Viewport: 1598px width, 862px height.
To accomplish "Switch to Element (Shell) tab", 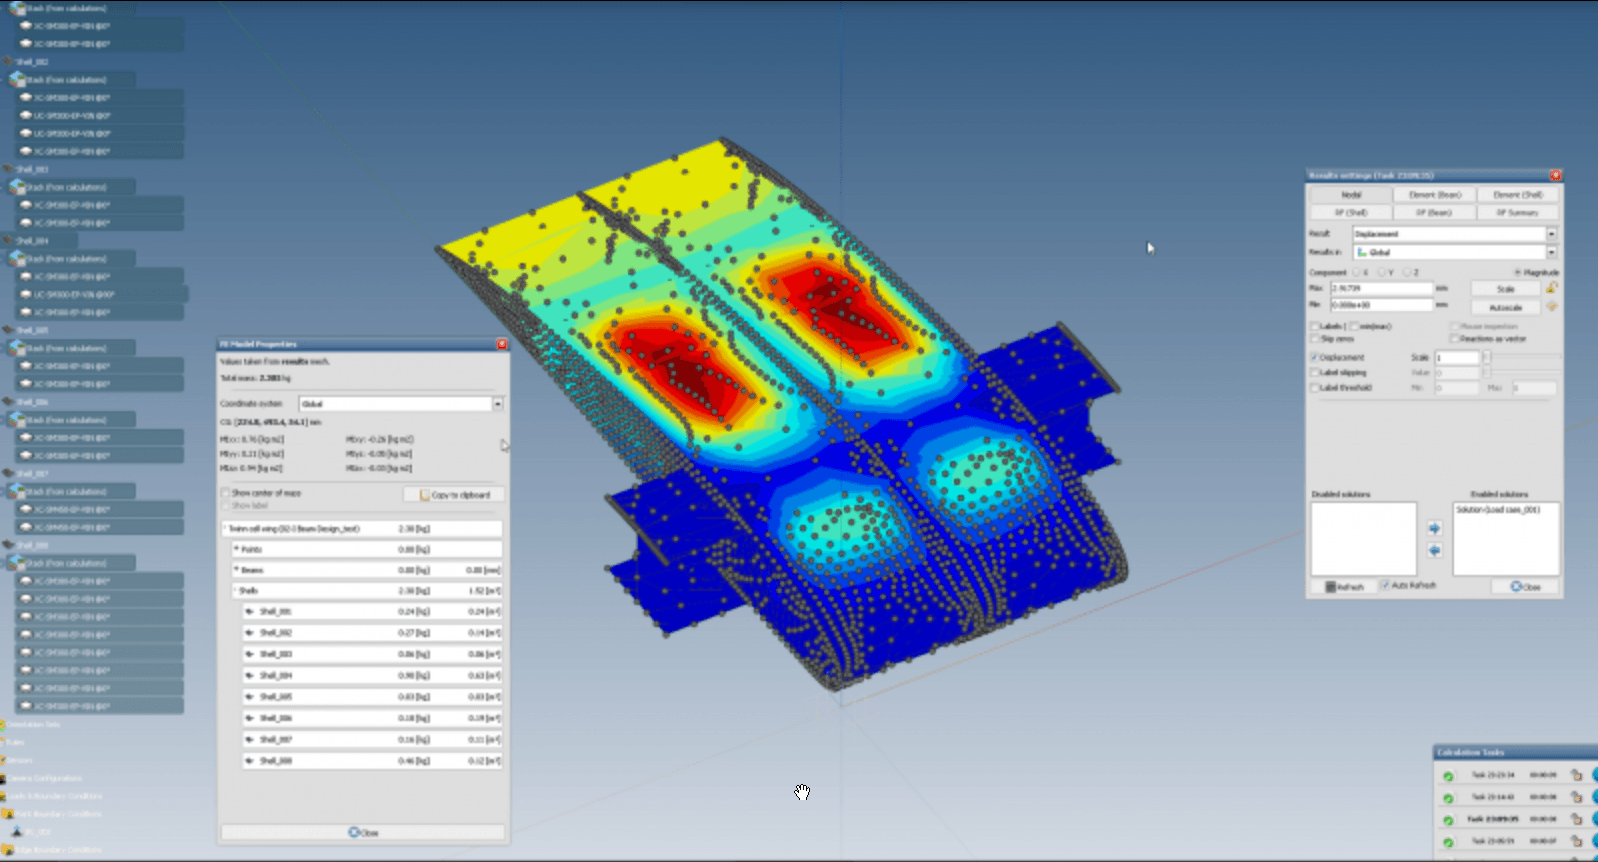I will point(1518,195).
